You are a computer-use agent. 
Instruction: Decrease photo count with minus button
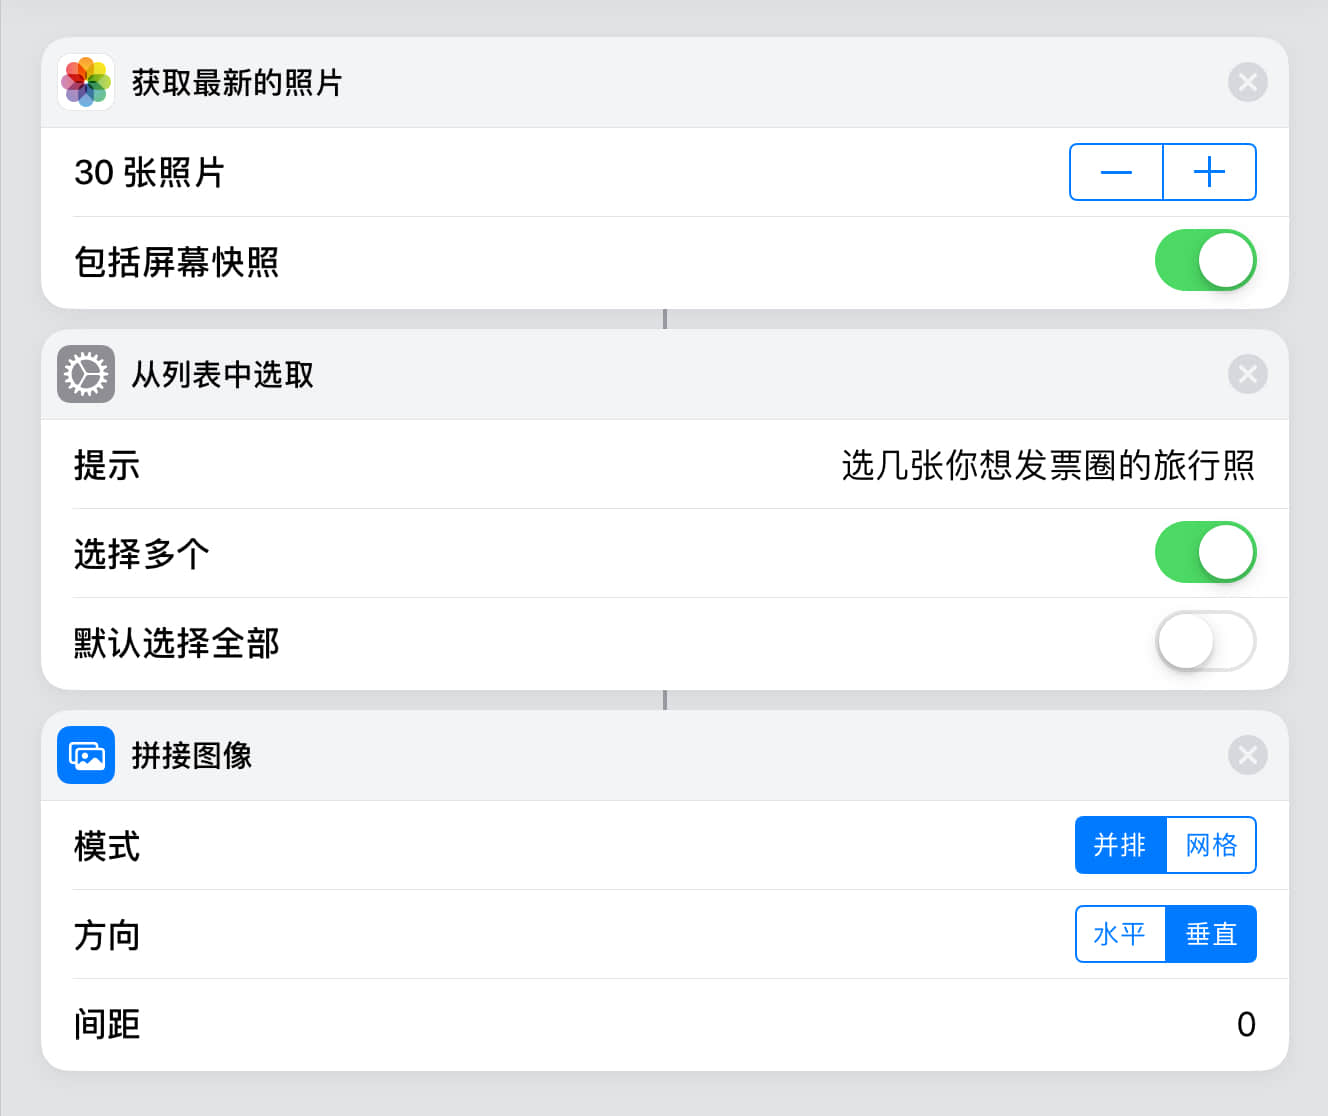(1116, 172)
